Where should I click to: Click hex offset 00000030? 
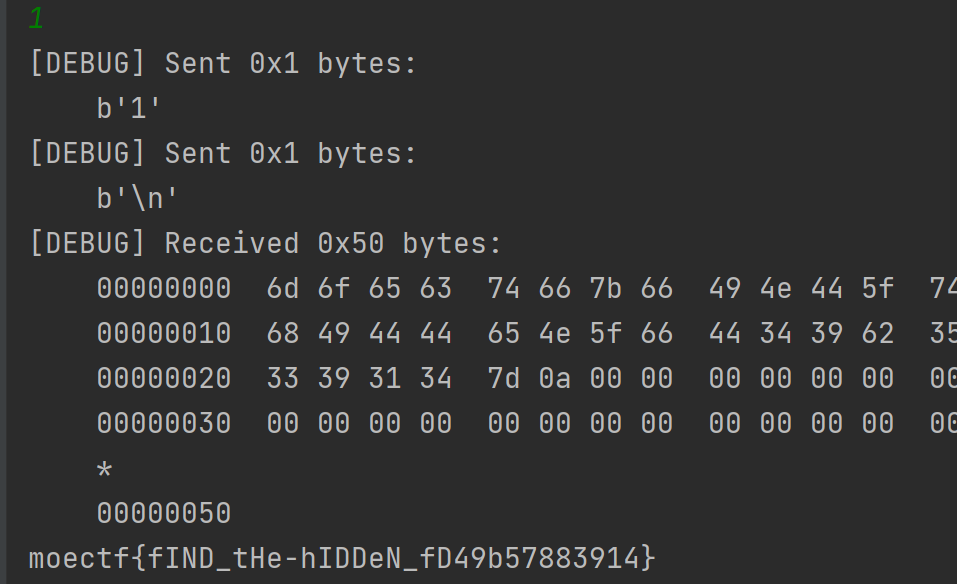164,423
